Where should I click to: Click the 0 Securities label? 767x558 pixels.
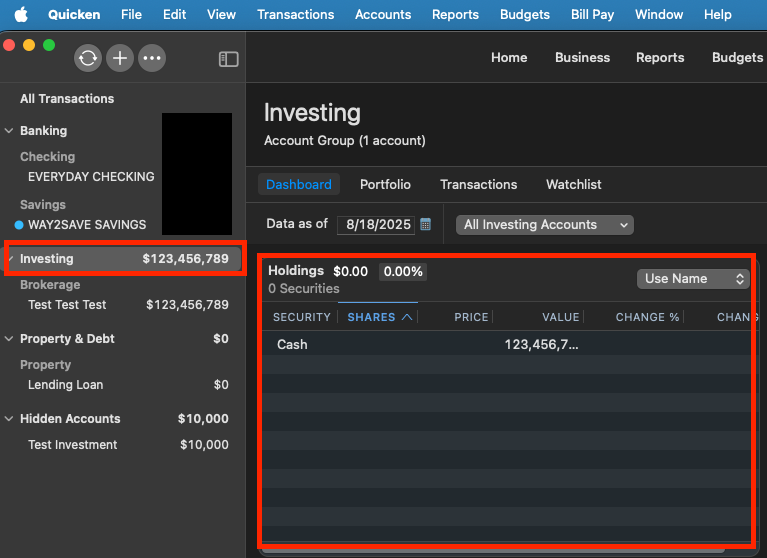(304, 289)
